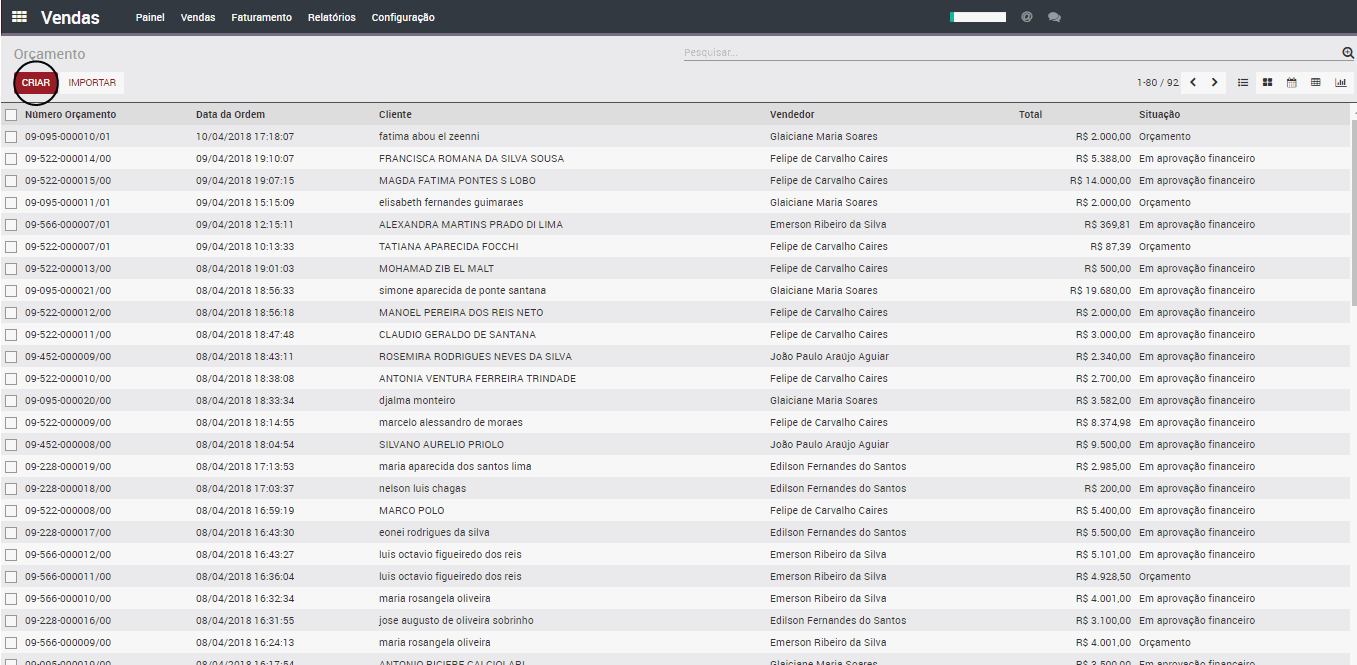
Task: Switch to list view
Action: 1243,83
